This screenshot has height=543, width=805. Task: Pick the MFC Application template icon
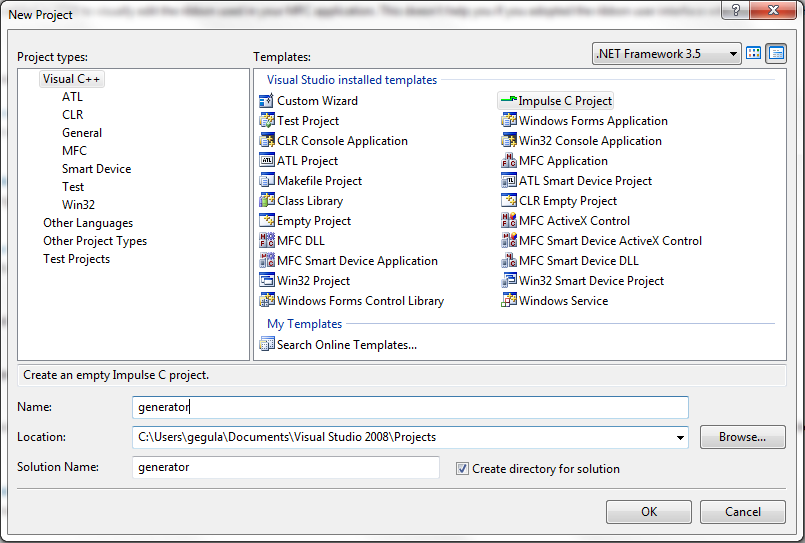click(508, 161)
